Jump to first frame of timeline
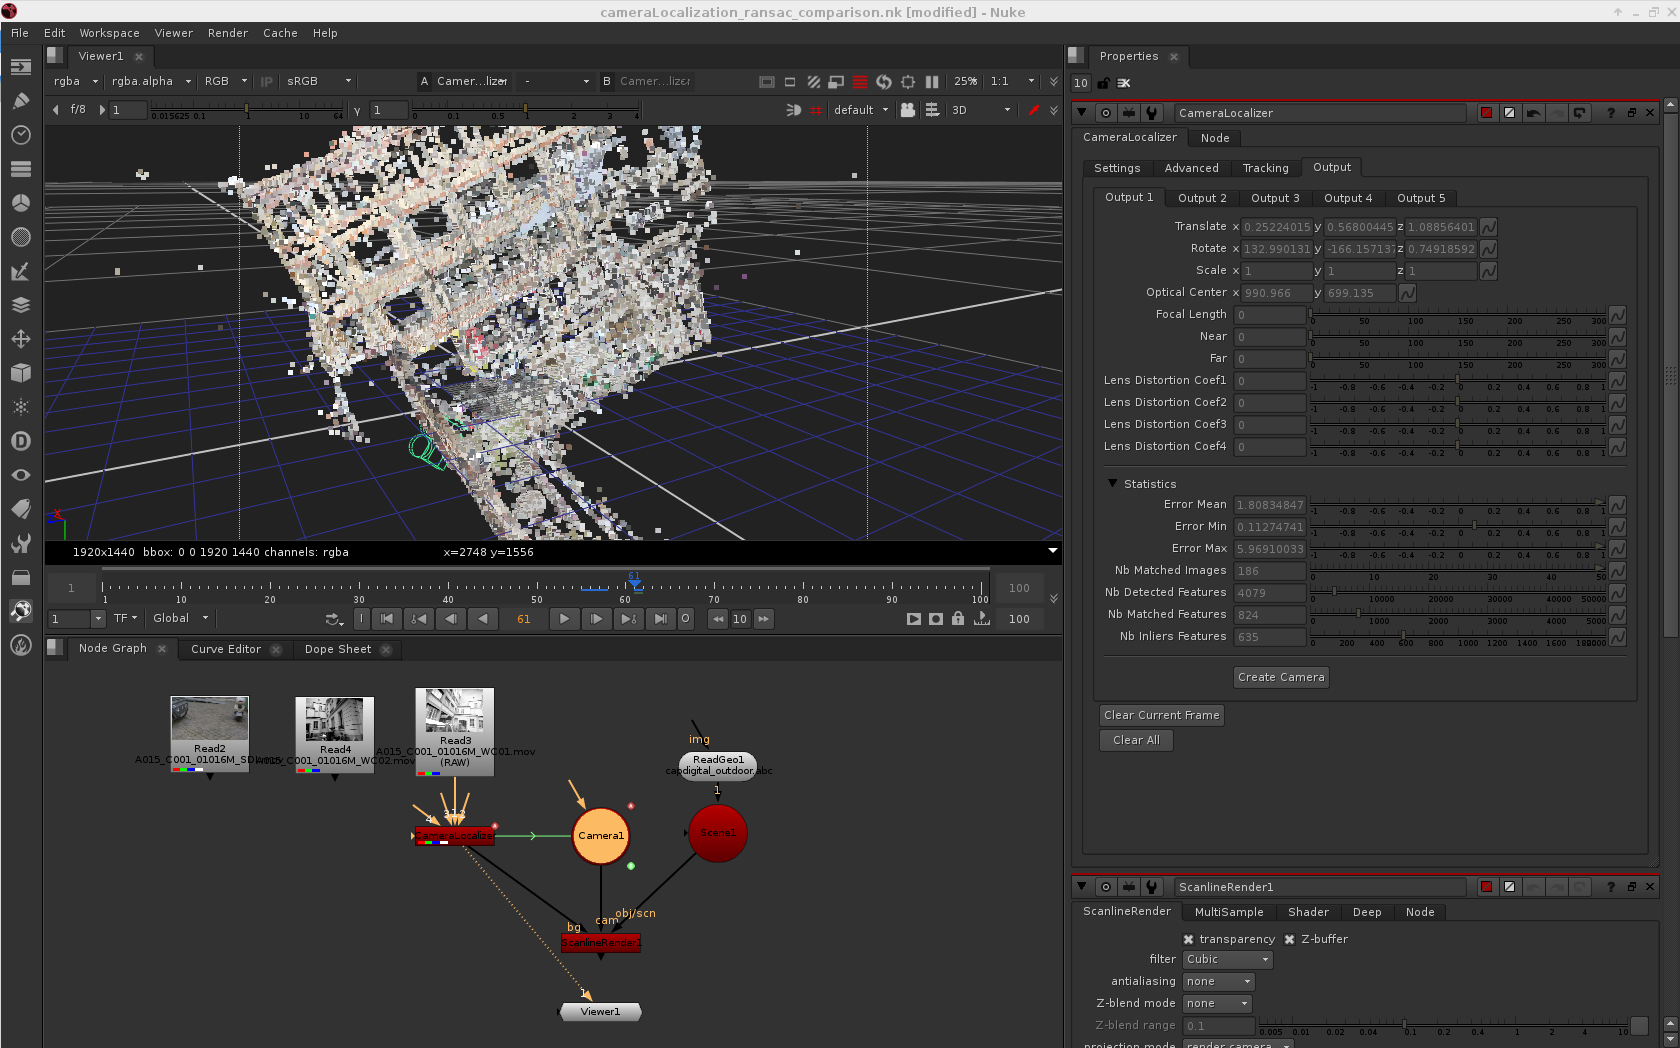Viewport: 1680px width, 1048px height. 387,619
